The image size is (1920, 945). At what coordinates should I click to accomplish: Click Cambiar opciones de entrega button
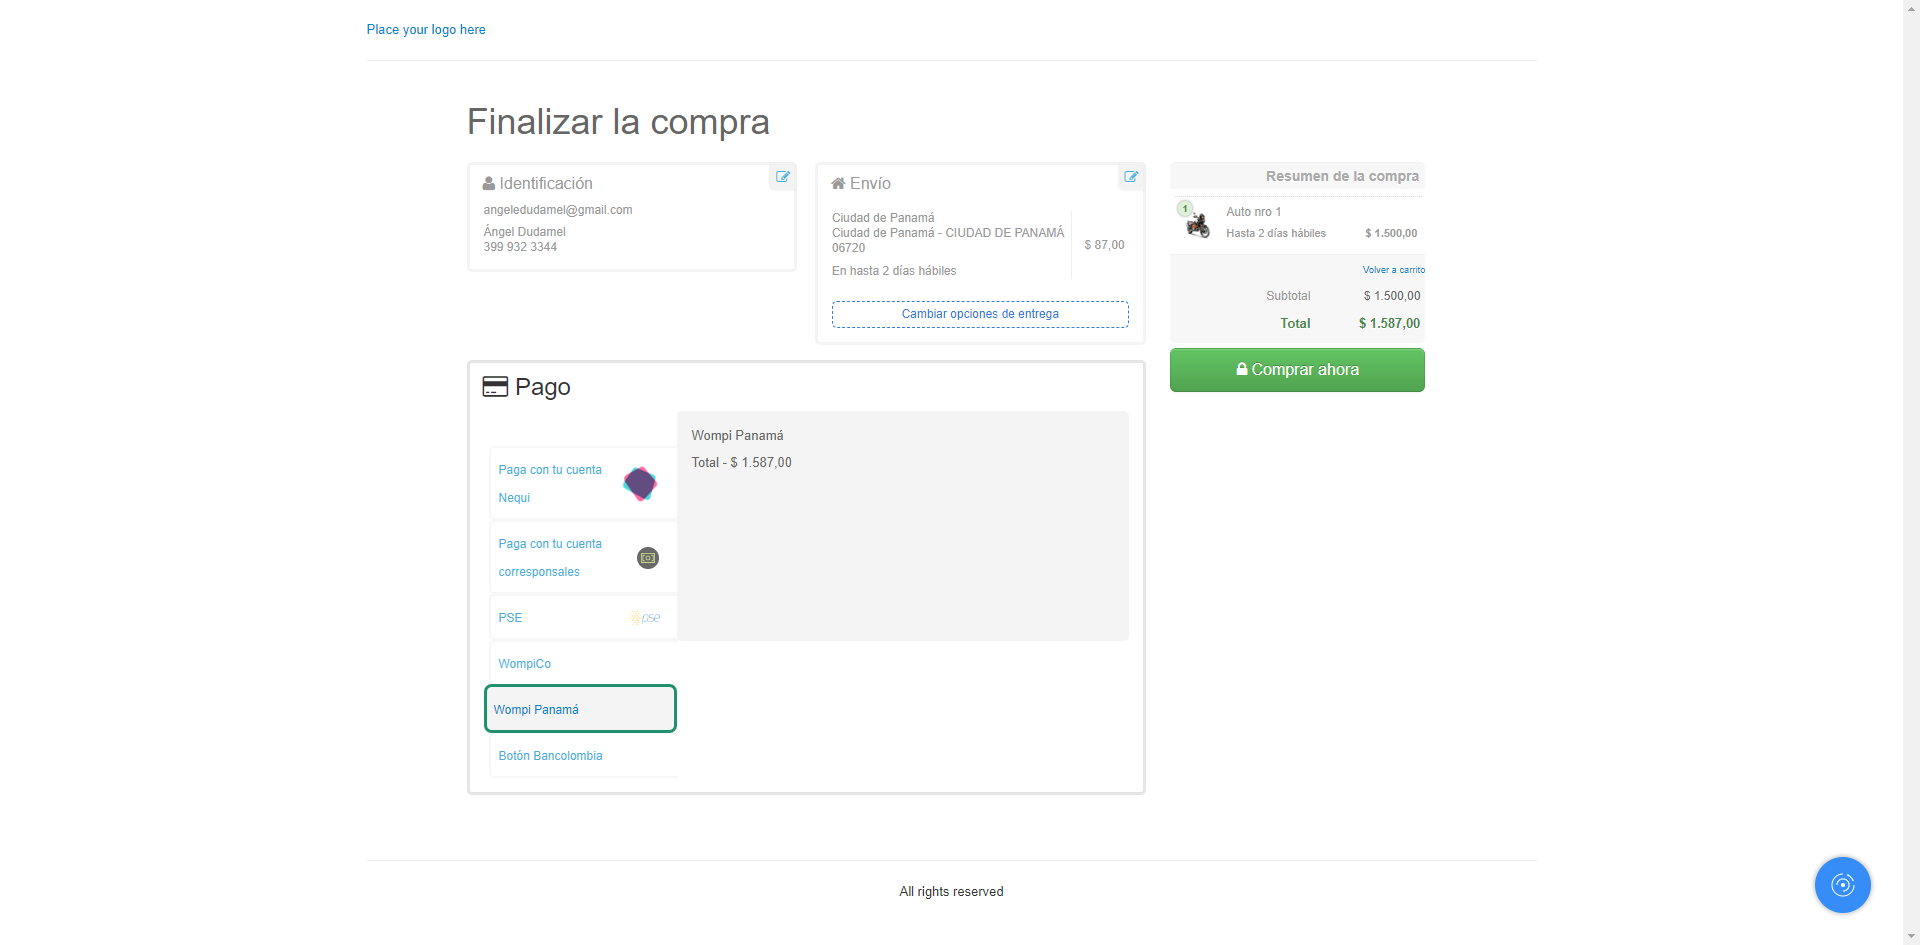(x=980, y=314)
